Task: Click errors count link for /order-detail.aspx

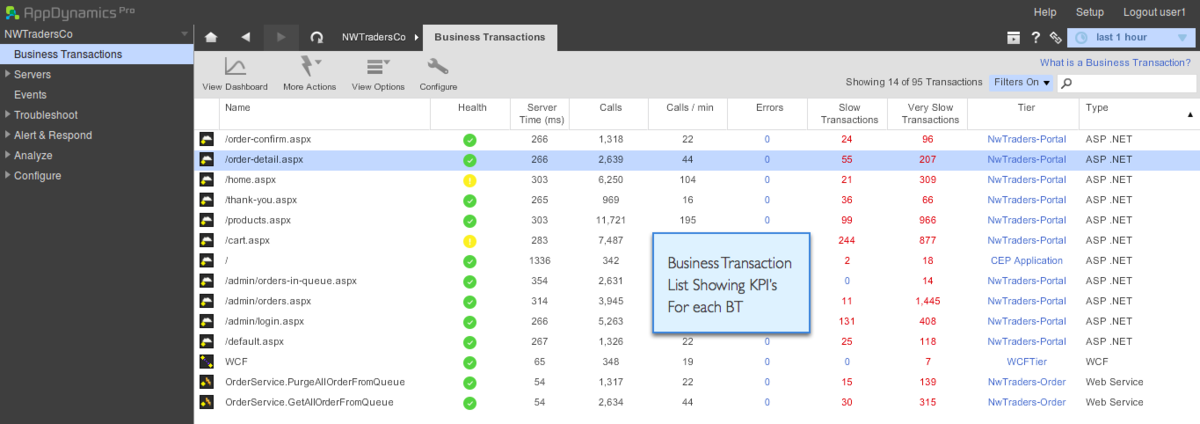Action: (767, 160)
